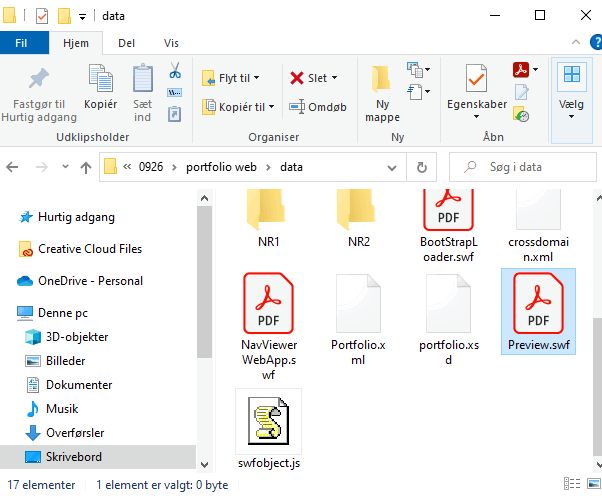Select the swfobject.js script file
Viewport: 602px width, 496px height.
269,429
